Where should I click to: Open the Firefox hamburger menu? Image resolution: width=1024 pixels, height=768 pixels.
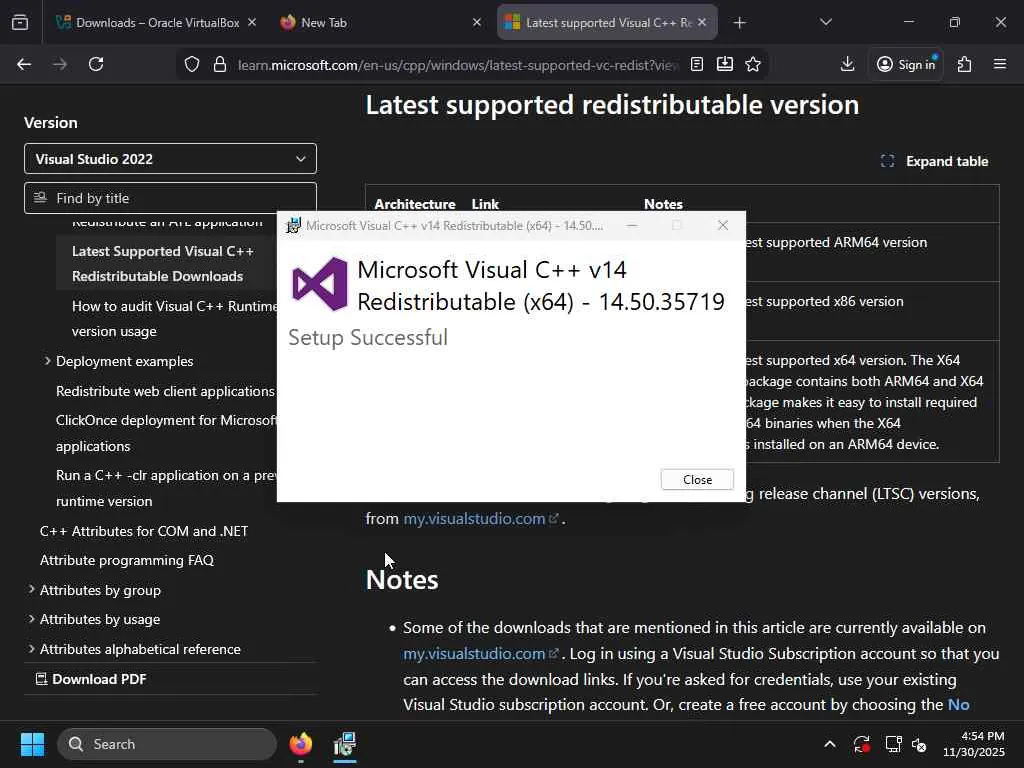[x=1000, y=64]
